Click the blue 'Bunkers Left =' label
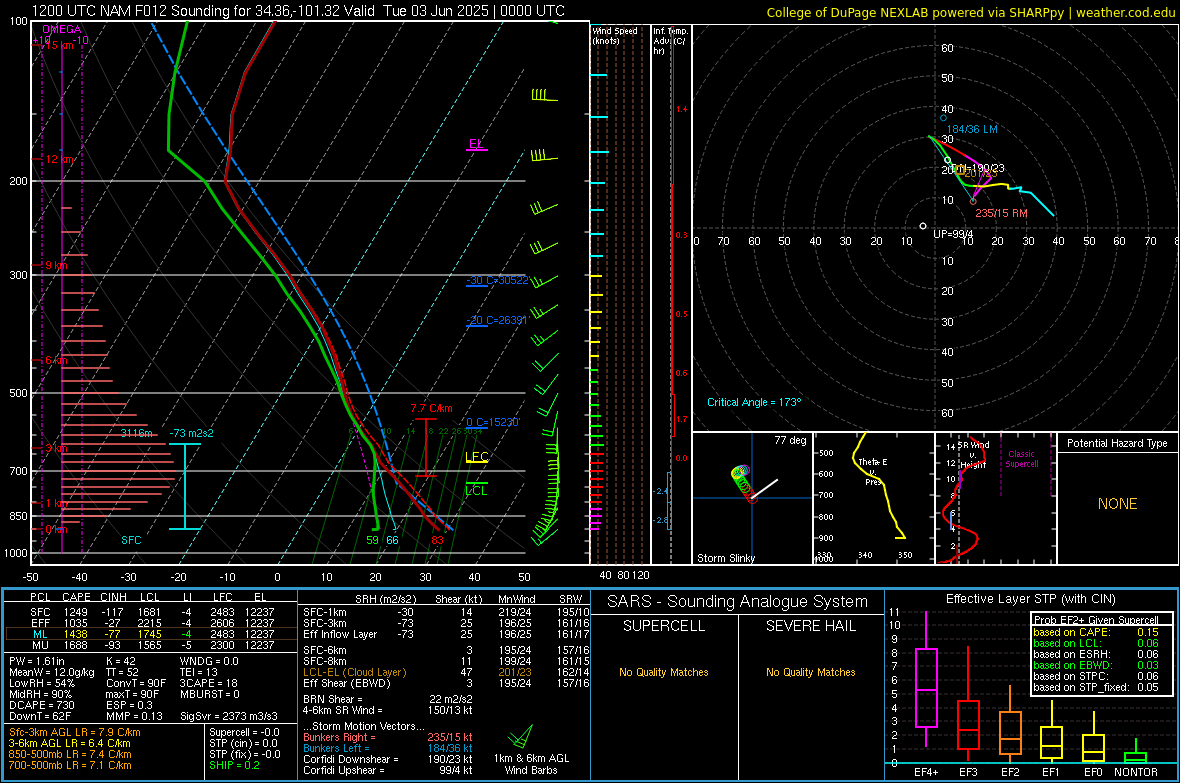Image resolution: width=1180 pixels, height=783 pixels. pos(336,748)
